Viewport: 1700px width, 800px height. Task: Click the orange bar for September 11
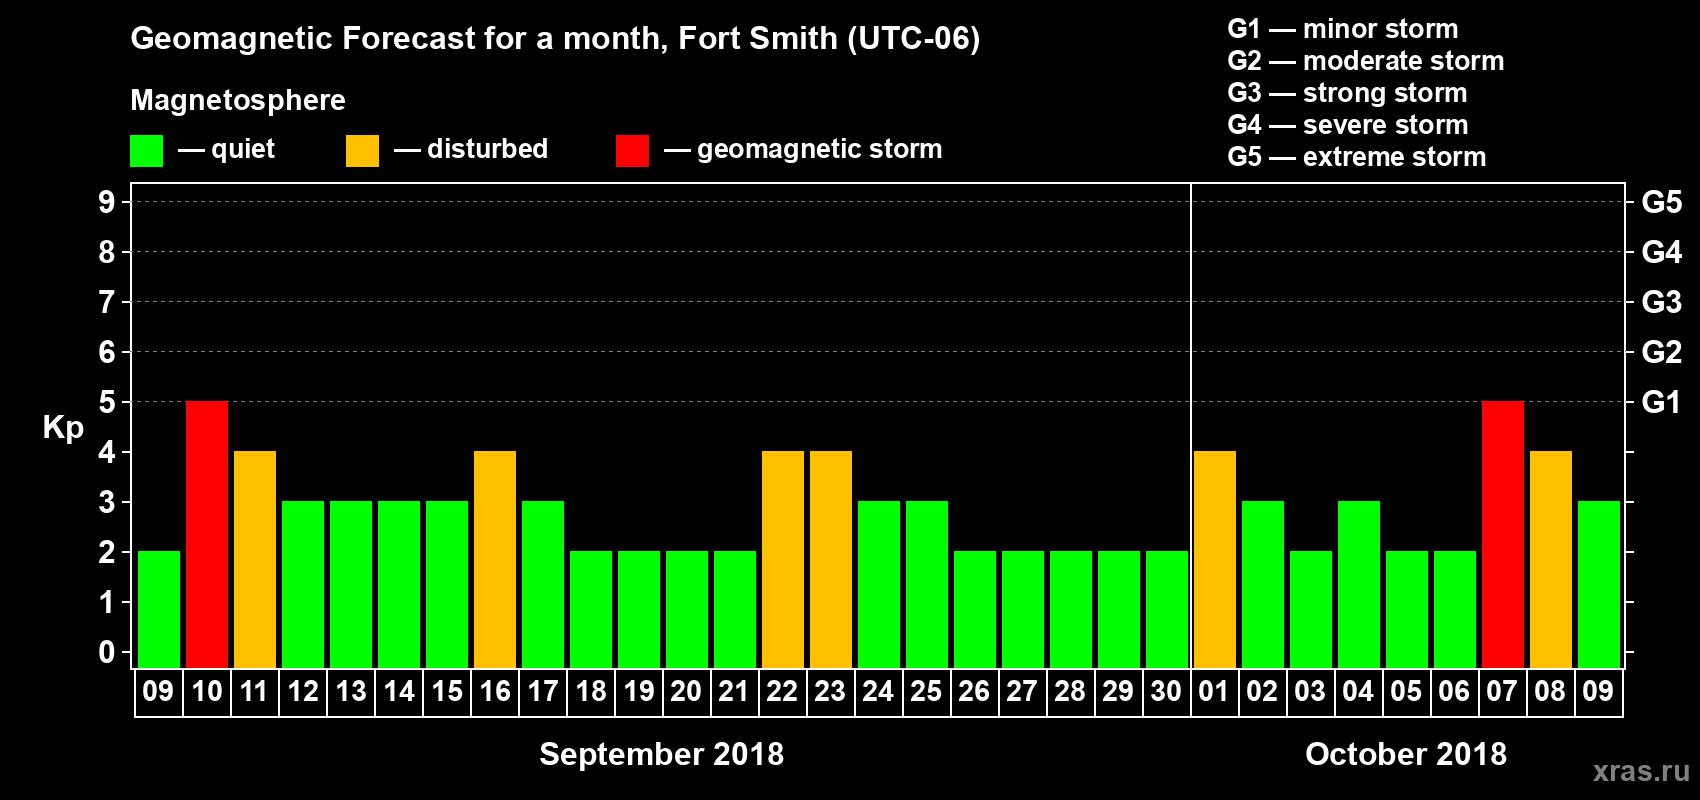tap(255, 560)
